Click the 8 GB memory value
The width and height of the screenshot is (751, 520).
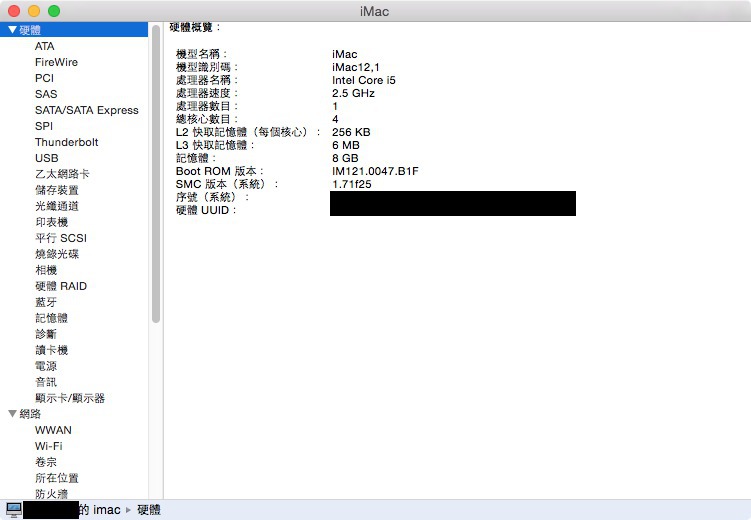click(345, 158)
